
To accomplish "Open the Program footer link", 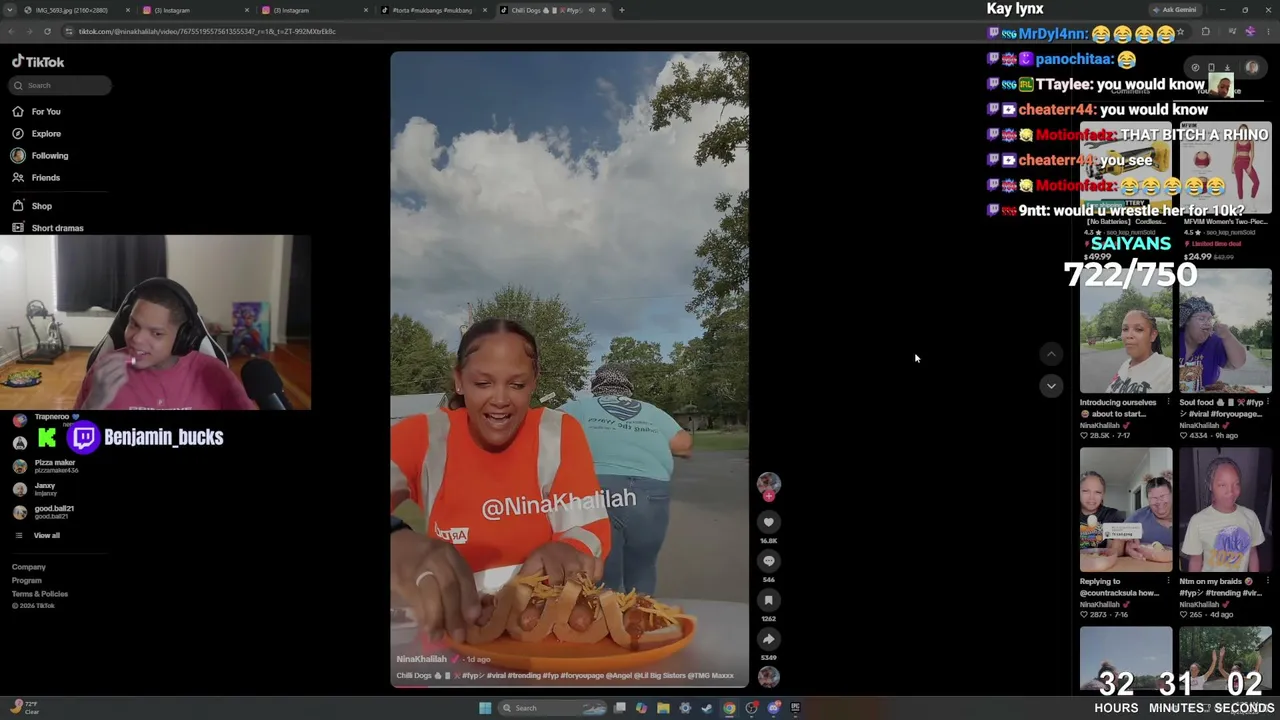I will 27,581.
